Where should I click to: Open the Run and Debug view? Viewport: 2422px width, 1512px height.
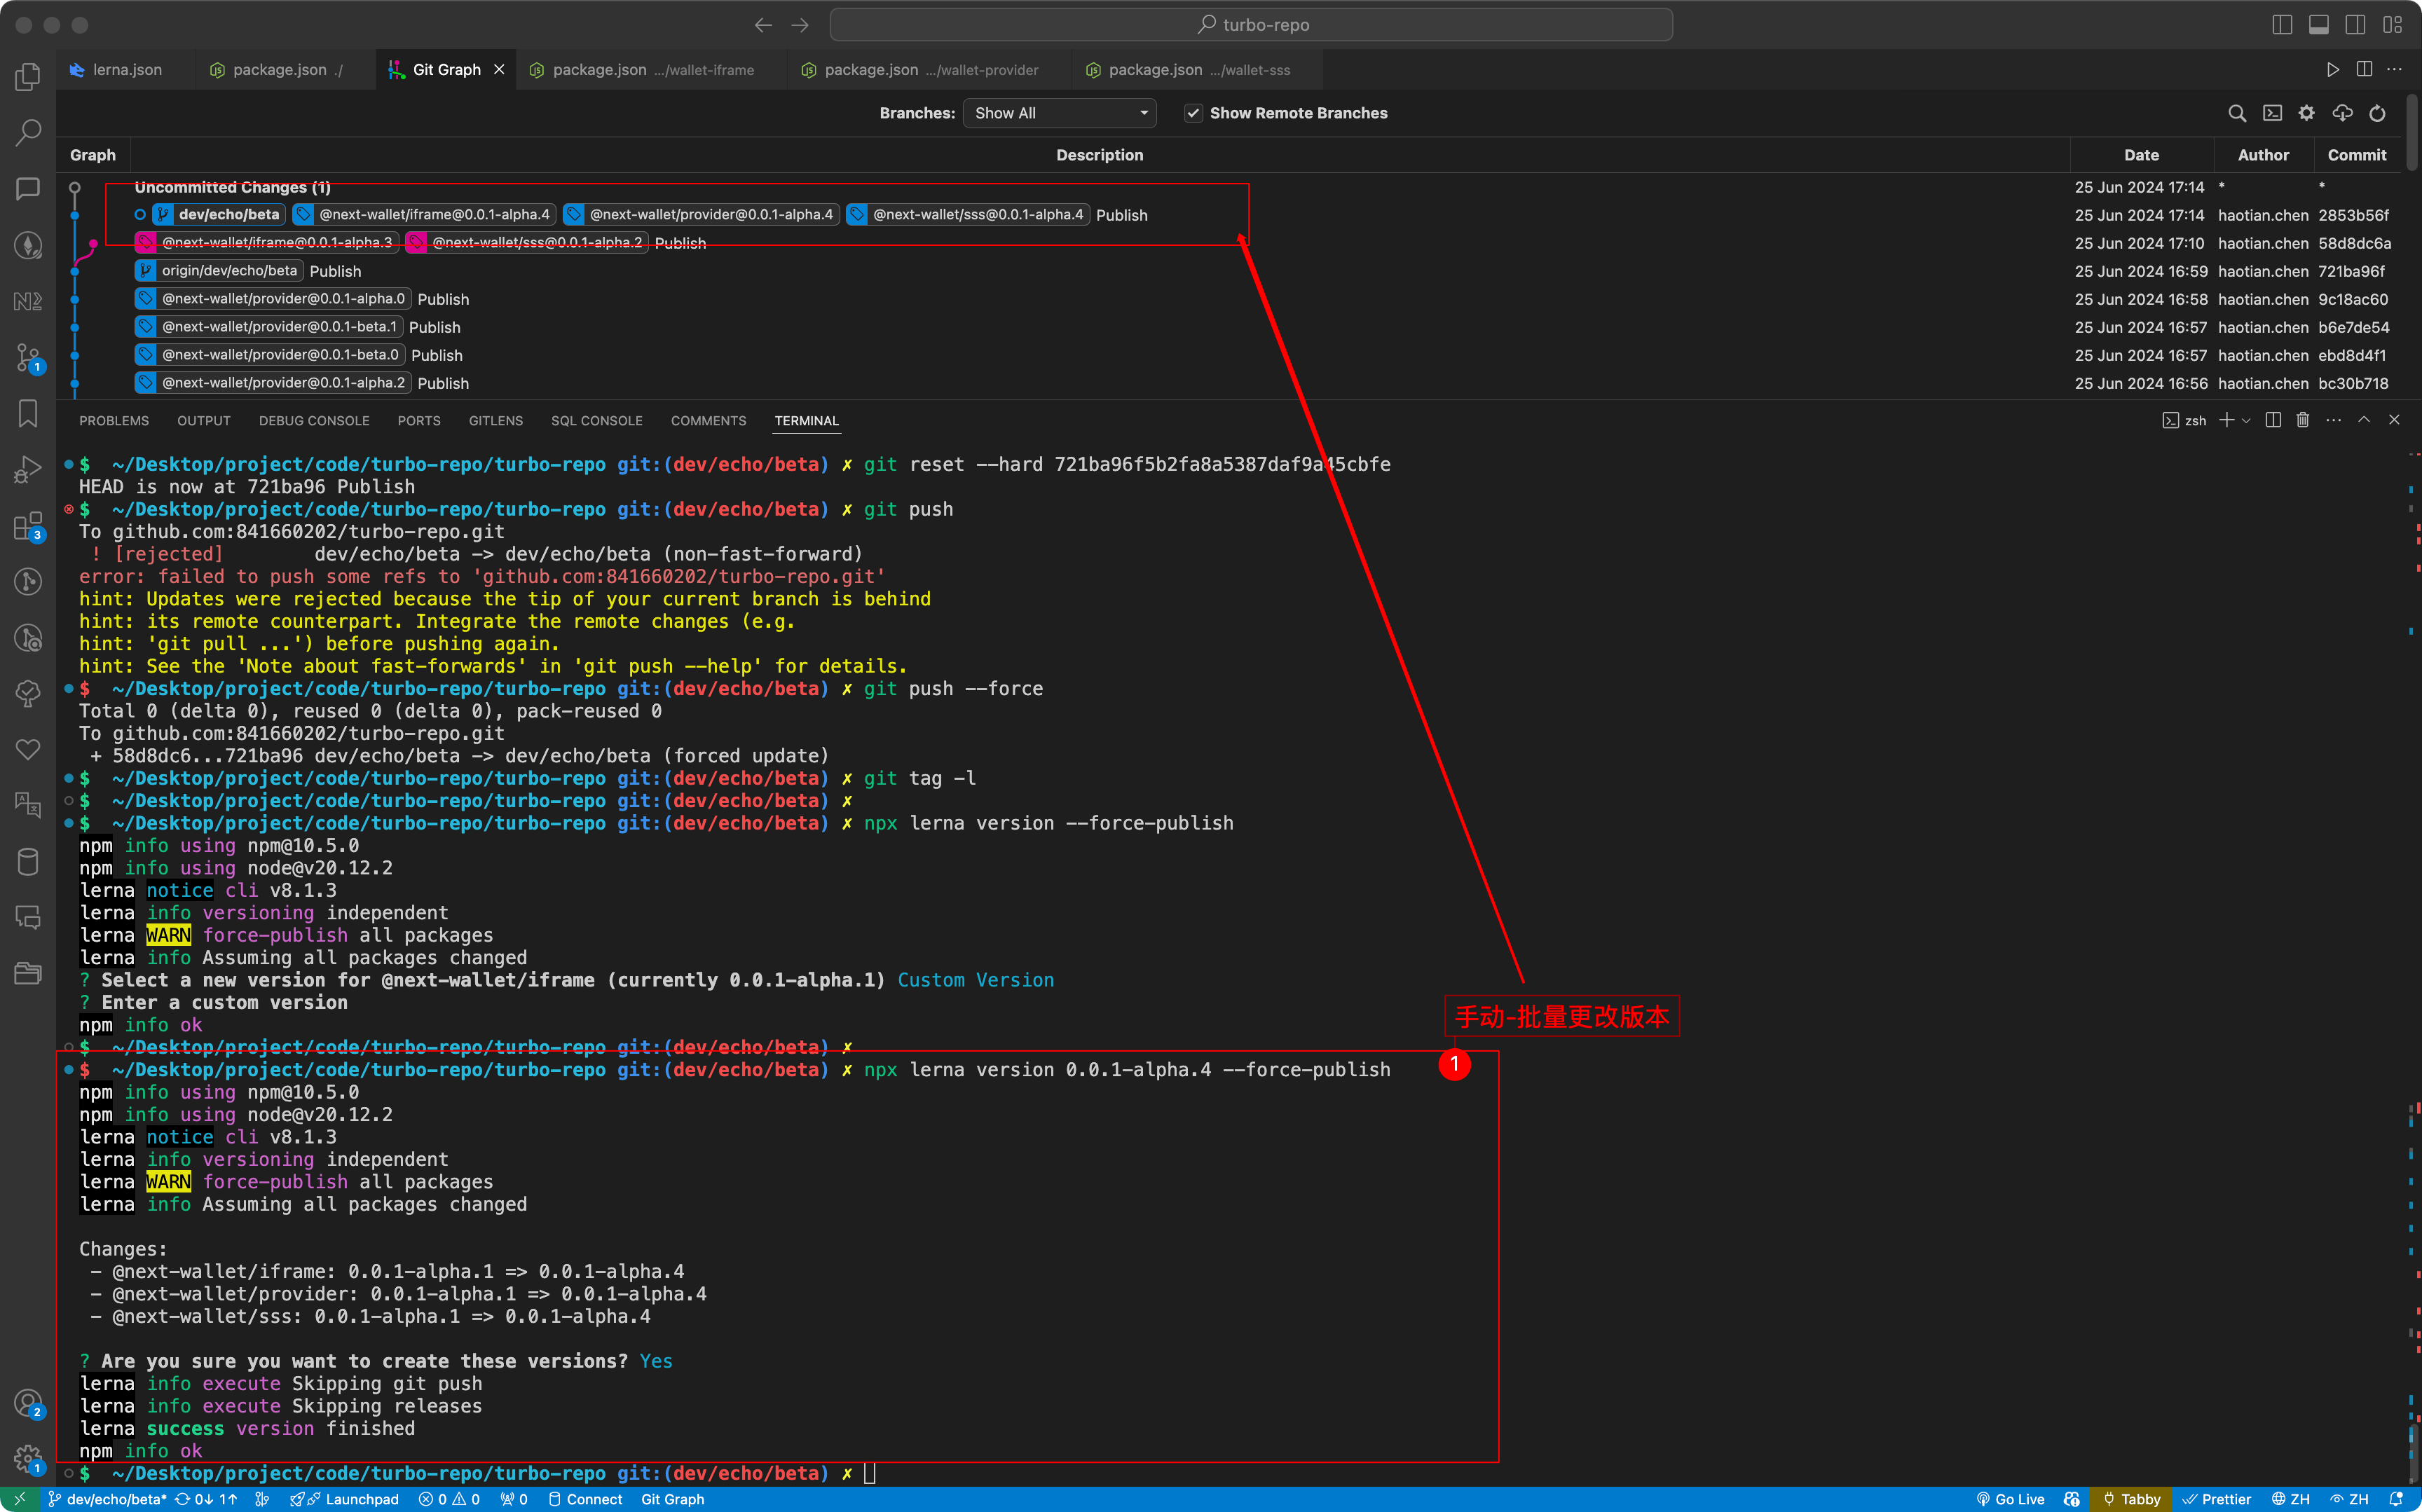pyautogui.click(x=28, y=469)
